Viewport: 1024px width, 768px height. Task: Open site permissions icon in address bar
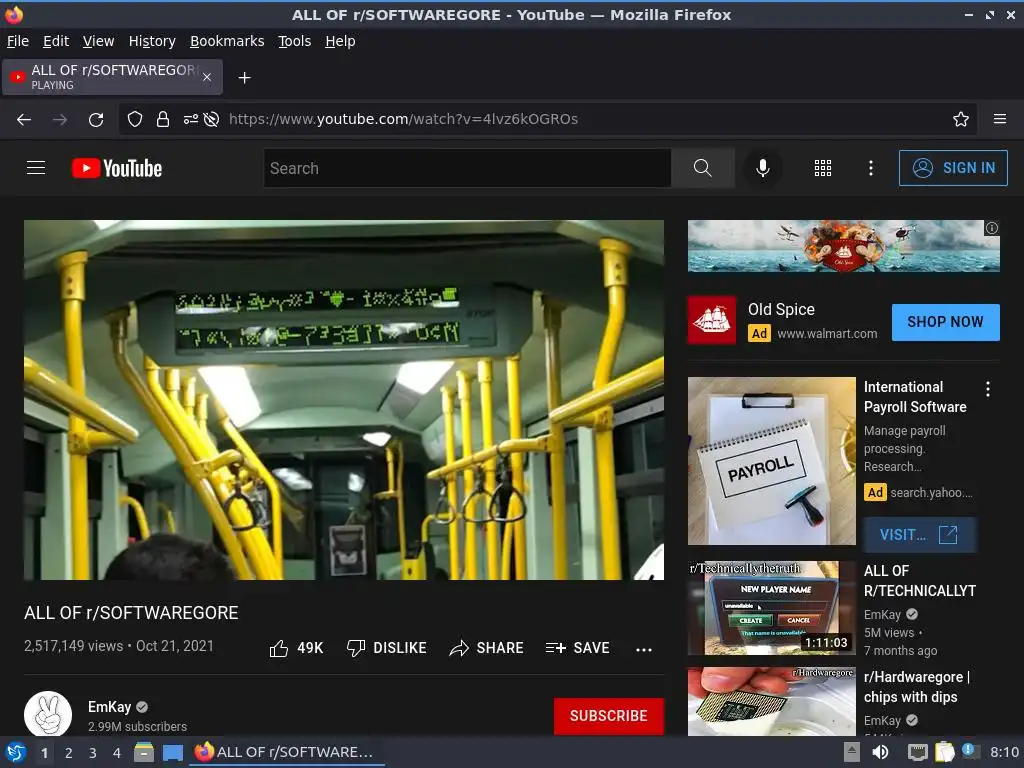tap(190, 119)
